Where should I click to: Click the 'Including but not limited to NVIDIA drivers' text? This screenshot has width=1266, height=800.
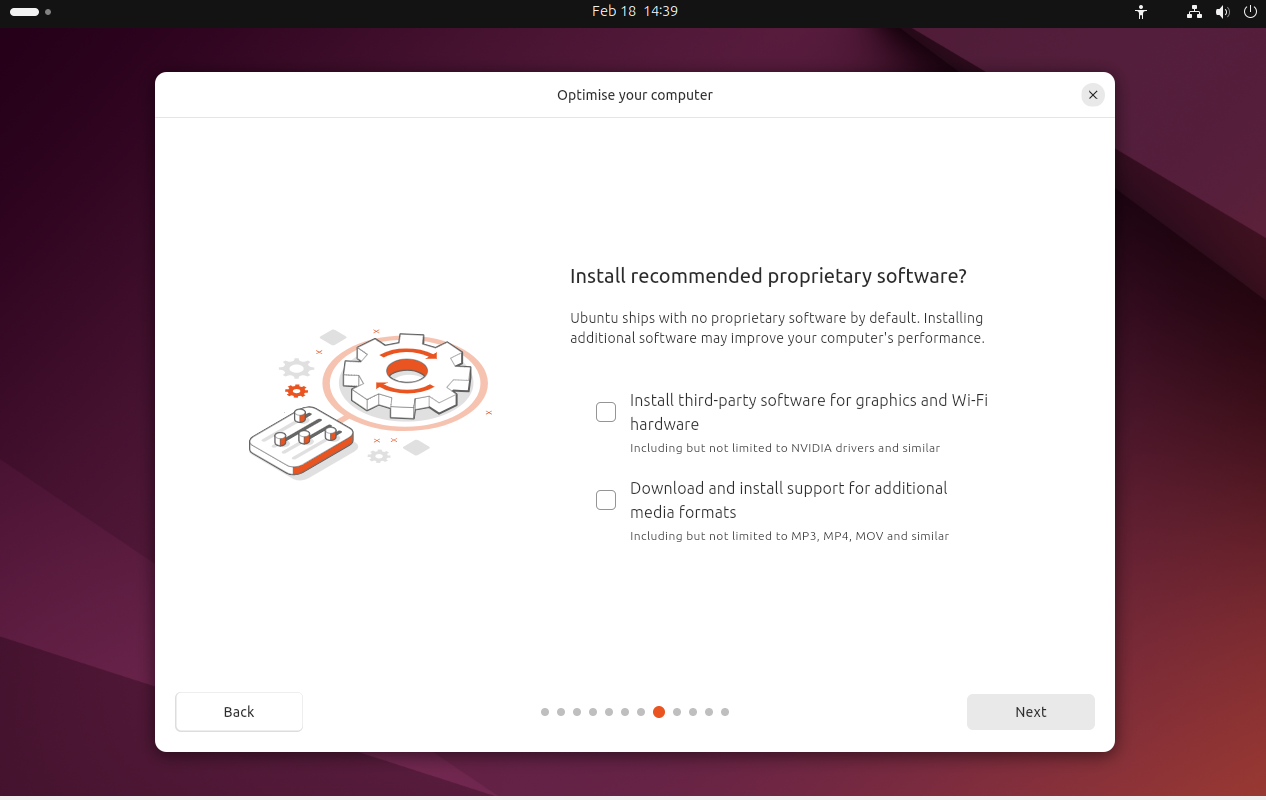[785, 448]
